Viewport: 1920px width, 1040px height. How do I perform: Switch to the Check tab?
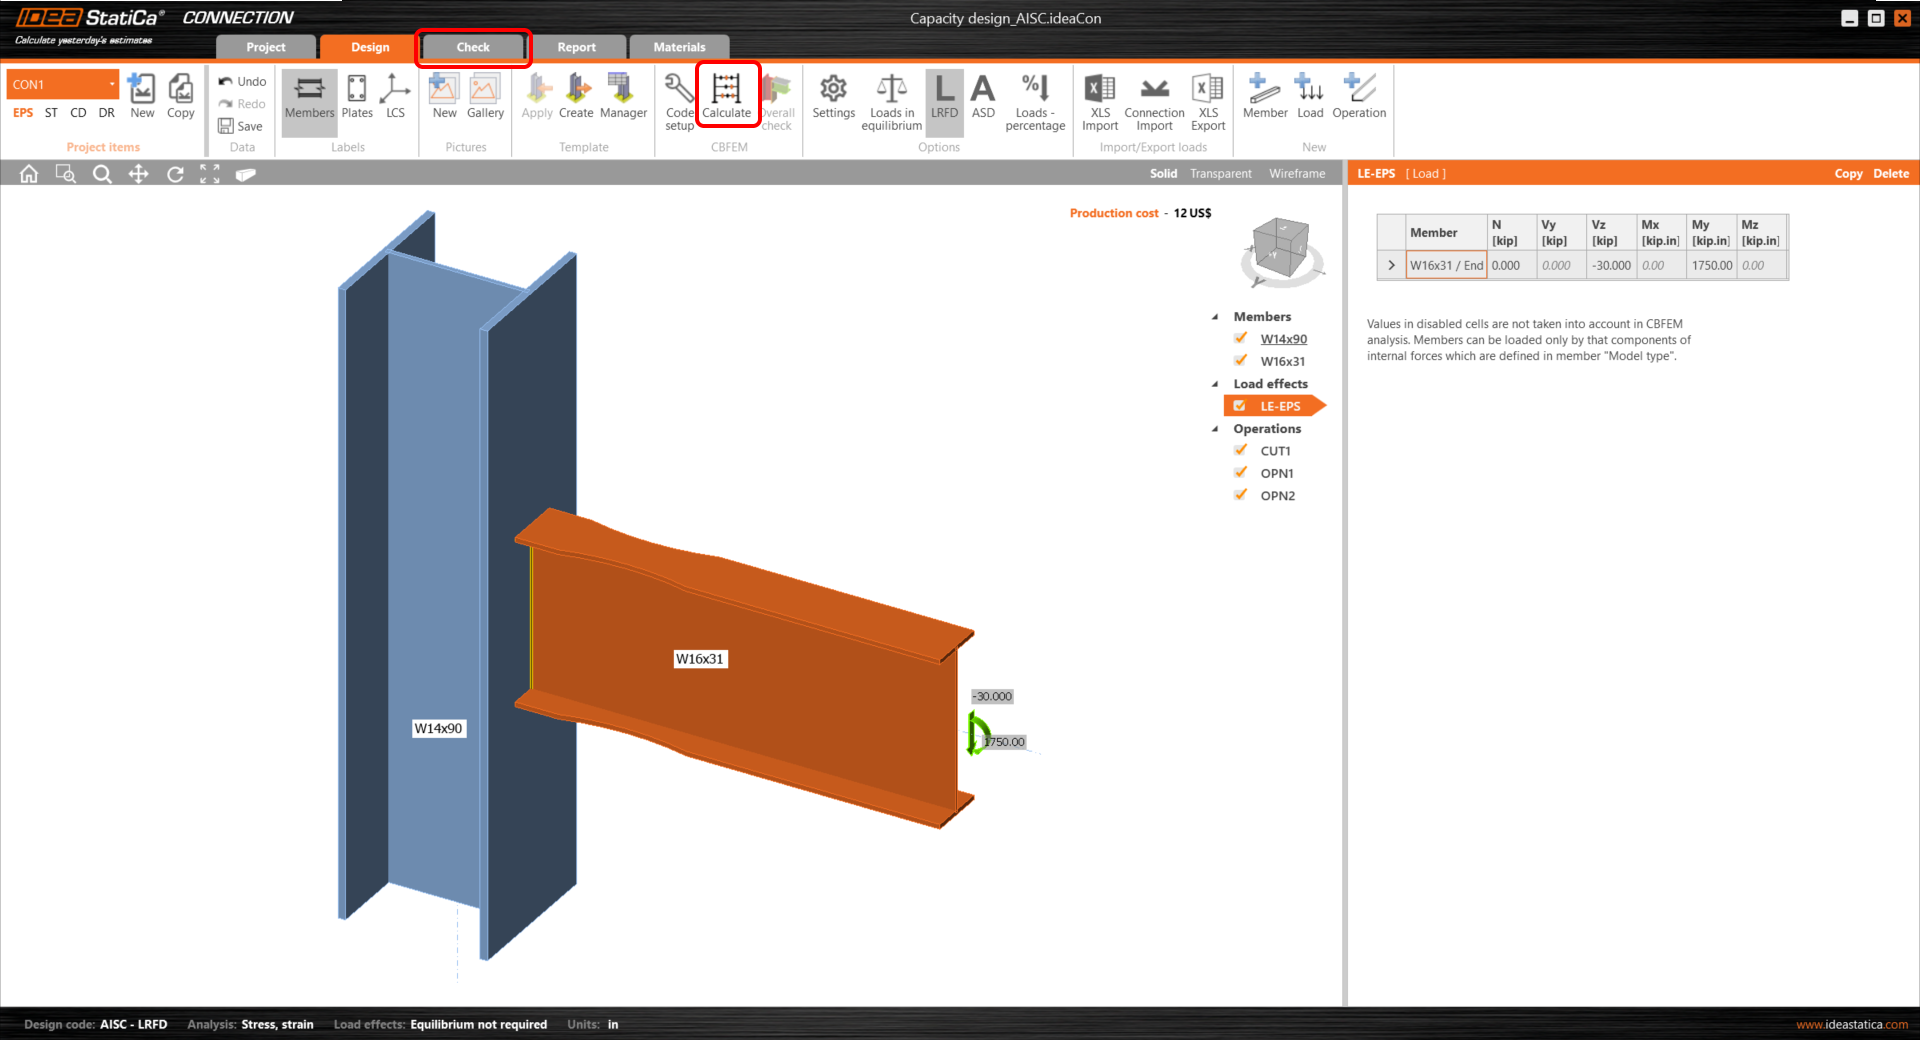473,47
